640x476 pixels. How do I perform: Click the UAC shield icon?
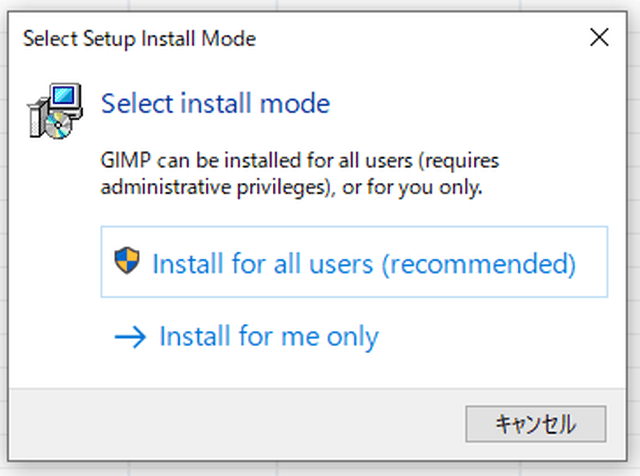click(127, 260)
